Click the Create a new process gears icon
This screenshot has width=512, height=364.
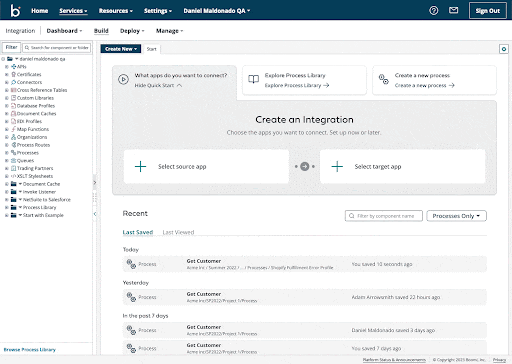383,79
